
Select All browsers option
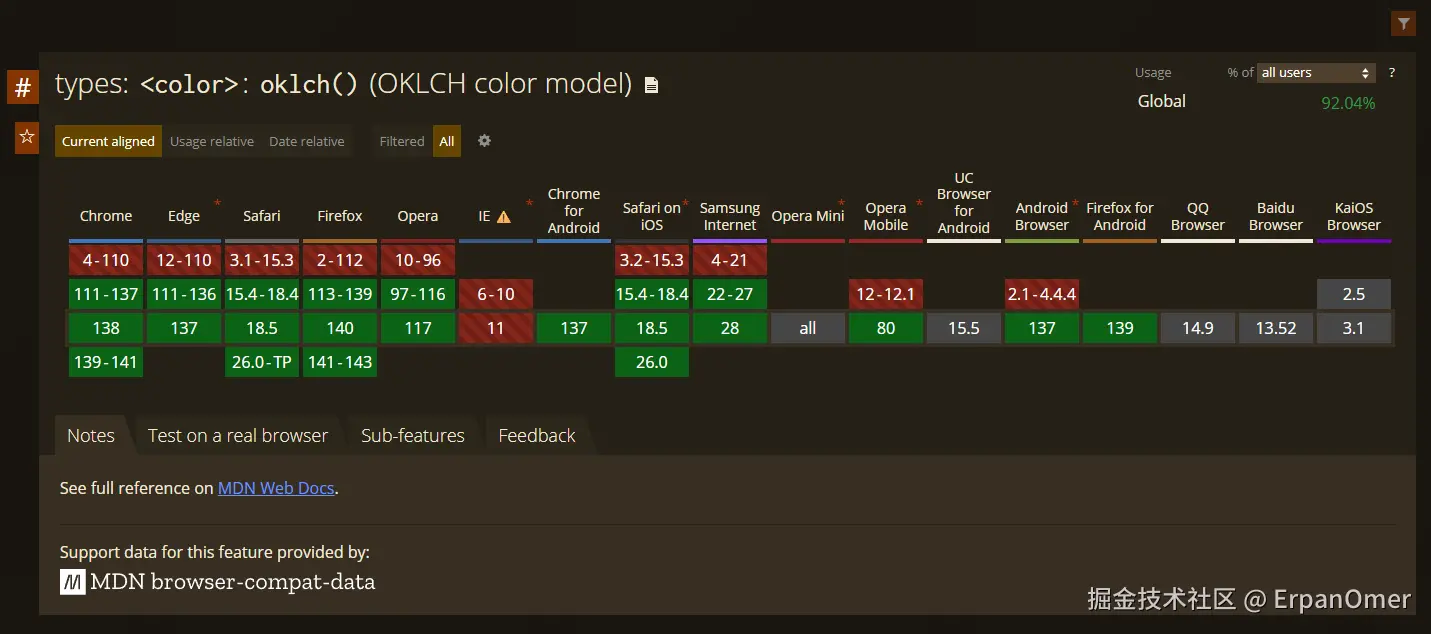pyautogui.click(x=447, y=141)
